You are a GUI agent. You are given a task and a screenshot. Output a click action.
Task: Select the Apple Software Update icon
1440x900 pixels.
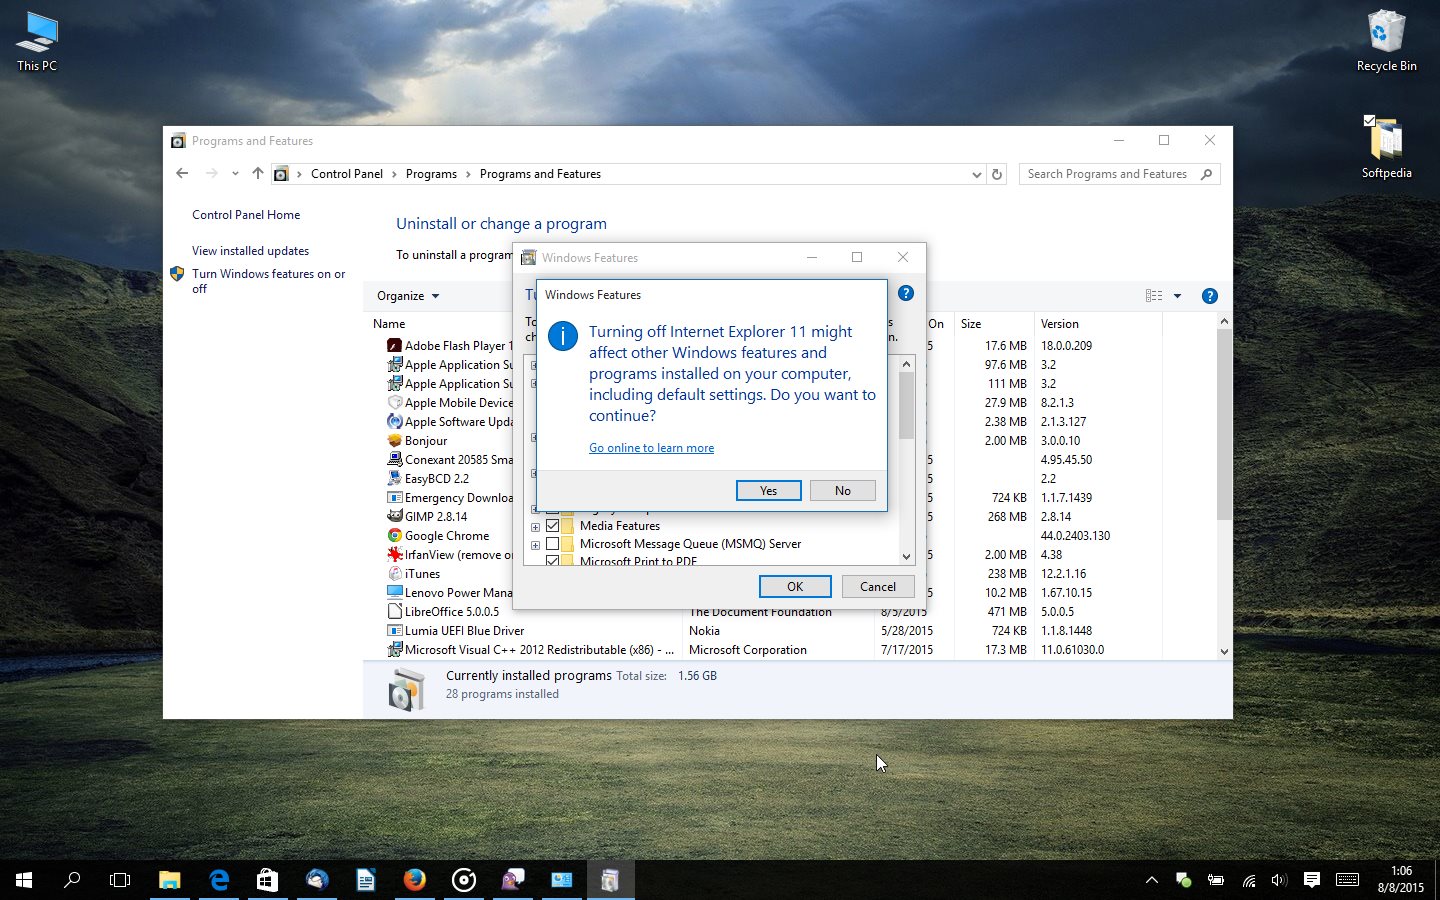click(x=394, y=421)
